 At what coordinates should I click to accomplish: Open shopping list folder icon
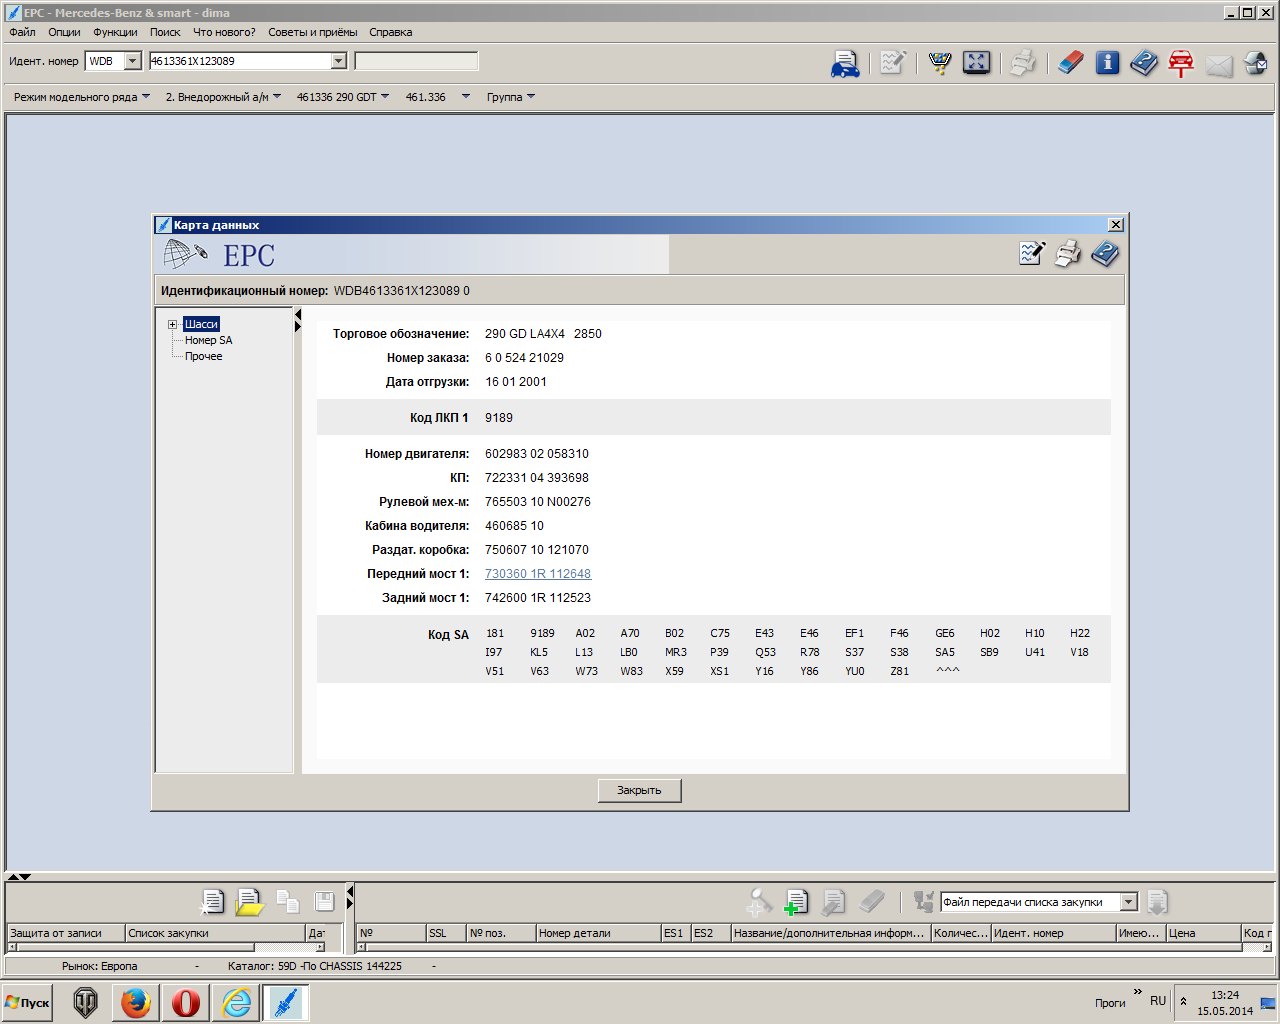249,902
